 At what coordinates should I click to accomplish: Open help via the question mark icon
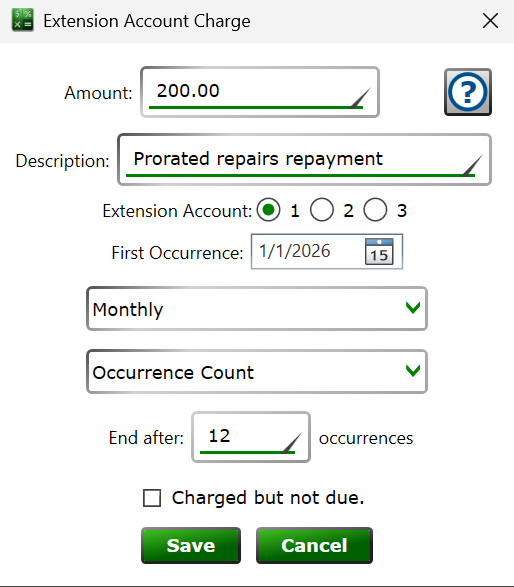point(468,92)
